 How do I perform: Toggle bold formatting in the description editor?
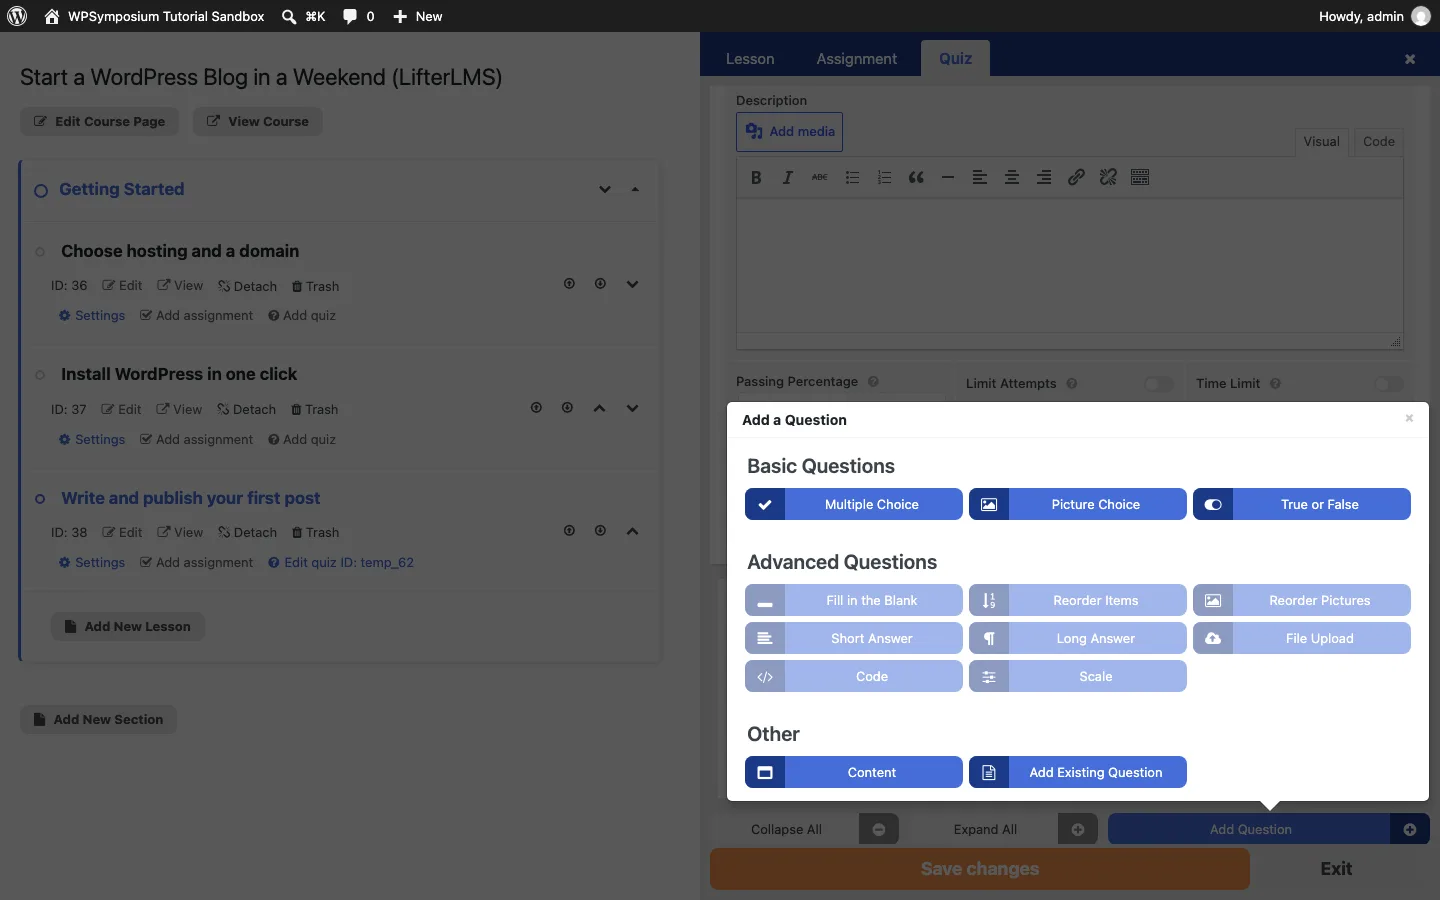pos(756,177)
